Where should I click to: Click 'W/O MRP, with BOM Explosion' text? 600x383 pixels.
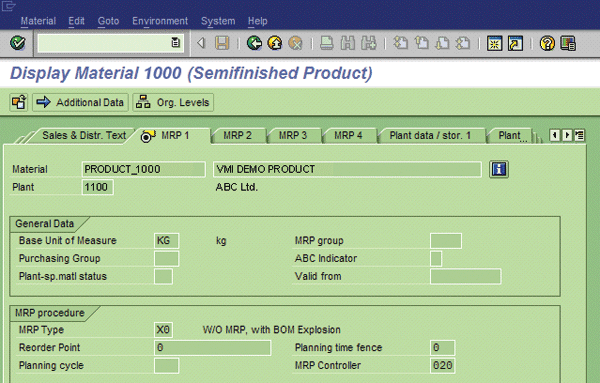(x=271, y=330)
